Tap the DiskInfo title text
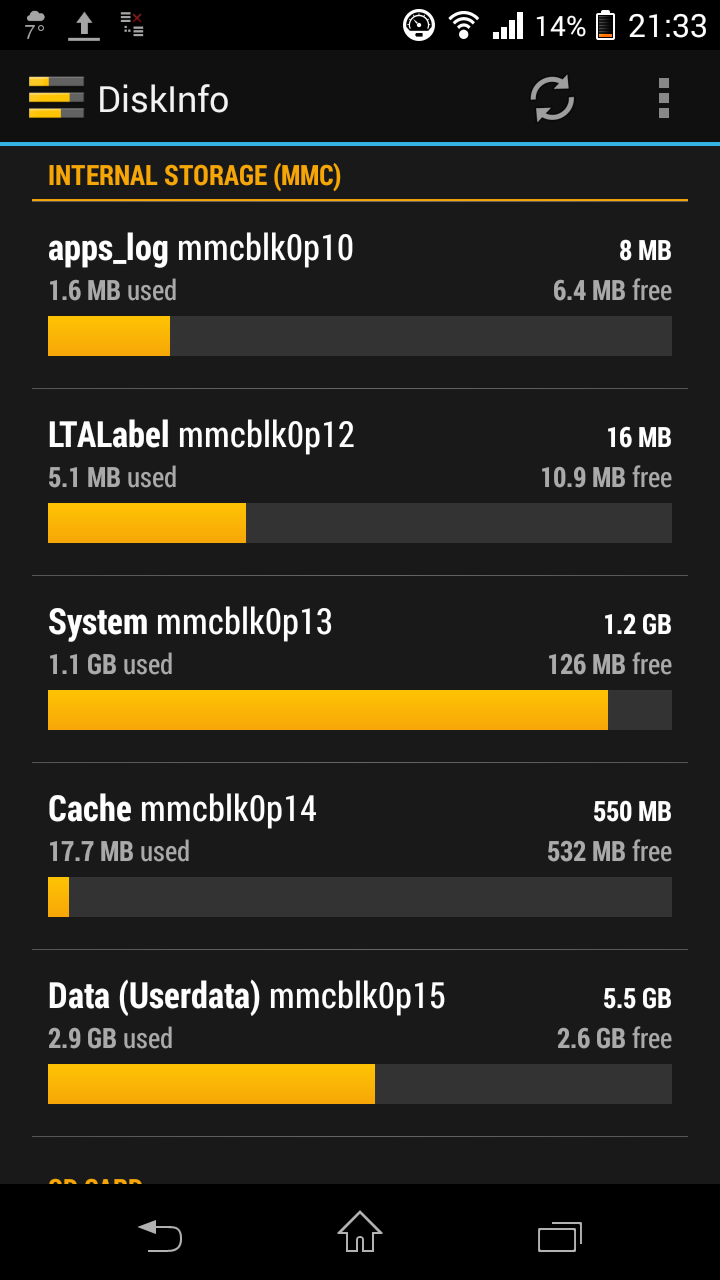Viewport: 720px width, 1280px height. [x=163, y=99]
